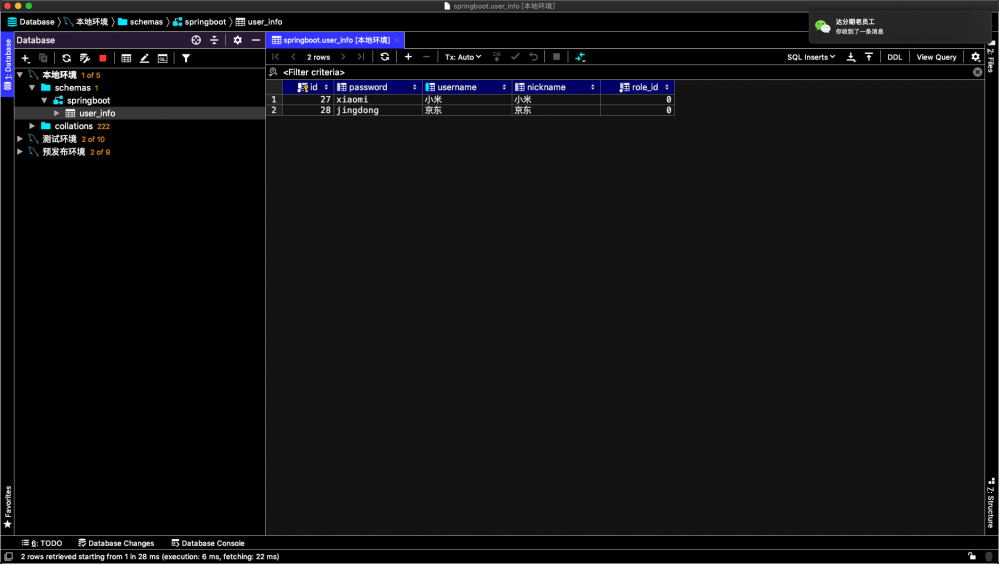The width and height of the screenshot is (999, 564).
Task: Open the Database Console tool window
Action: pos(208,543)
